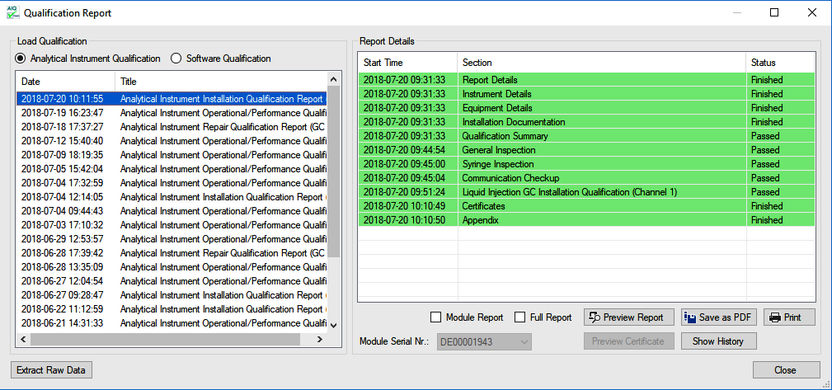The width and height of the screenshot is (832, 390).
Task: Click the horizontal scrollbar thumb of qualification list
Action: [x=164, y=339]
